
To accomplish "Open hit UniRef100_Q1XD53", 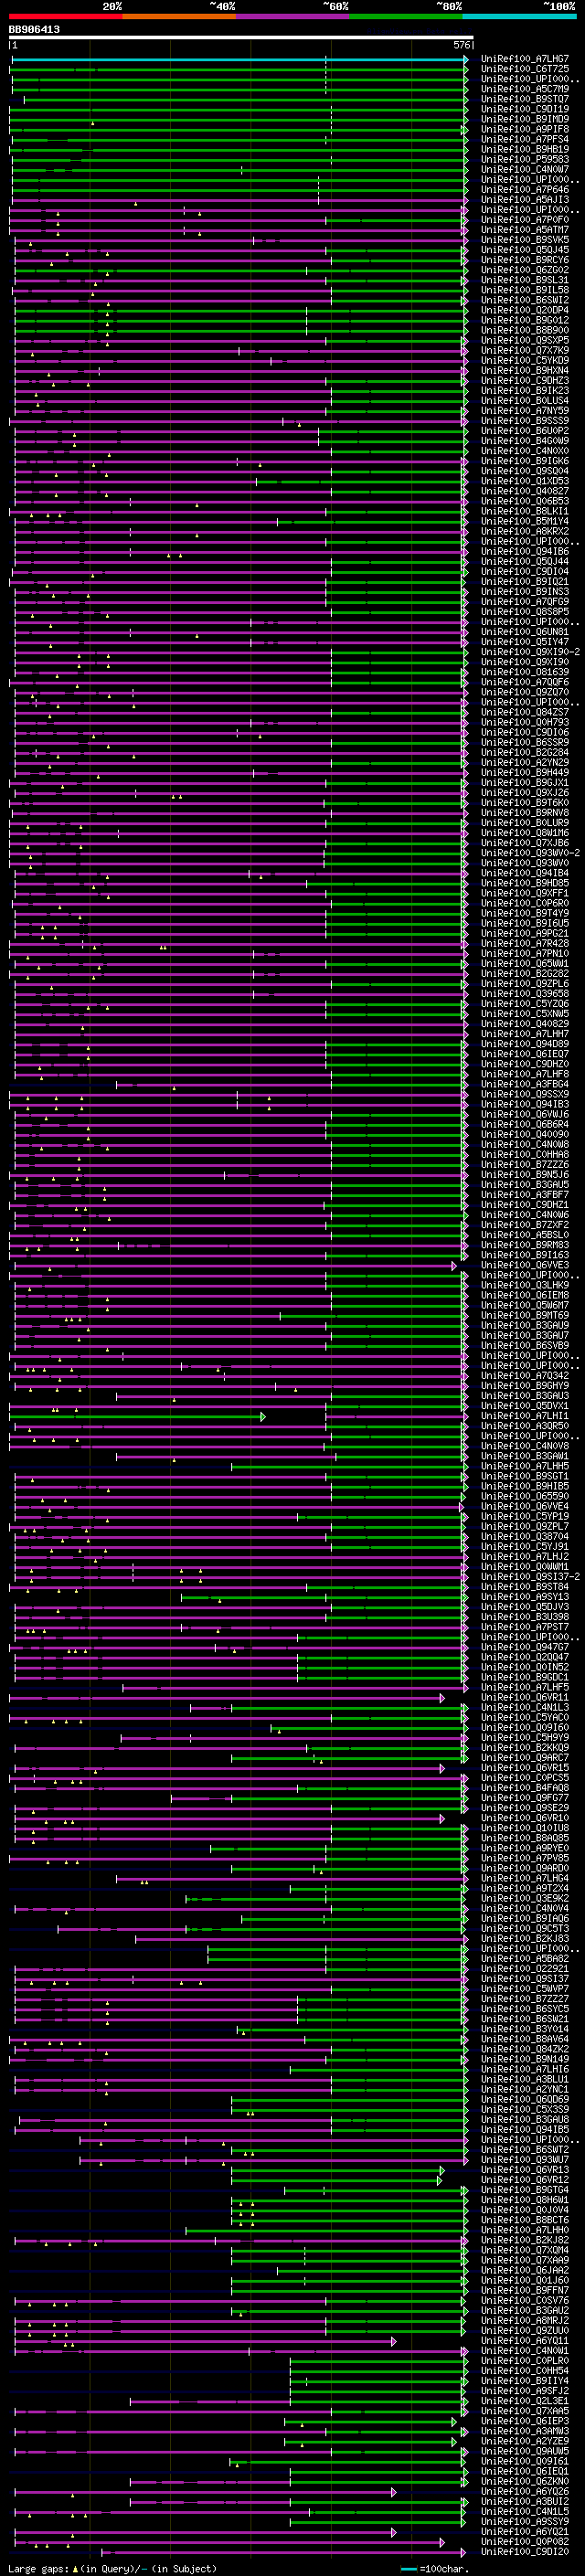I will tap(524, 481).
